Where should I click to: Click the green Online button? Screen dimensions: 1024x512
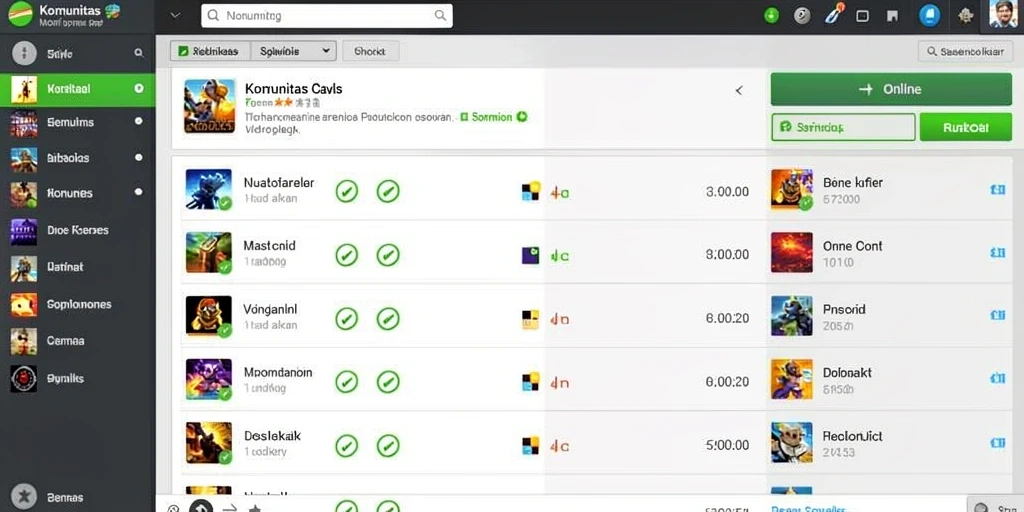click(x=891, y=89)
